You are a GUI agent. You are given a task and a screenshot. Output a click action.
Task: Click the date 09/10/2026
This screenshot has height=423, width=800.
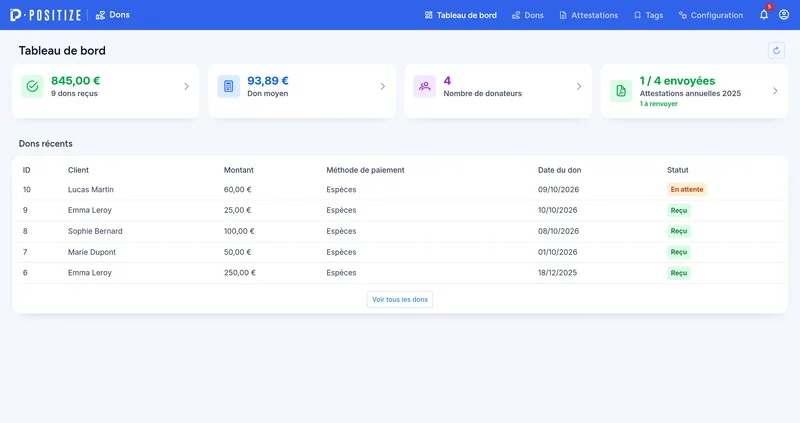[558, 189]
